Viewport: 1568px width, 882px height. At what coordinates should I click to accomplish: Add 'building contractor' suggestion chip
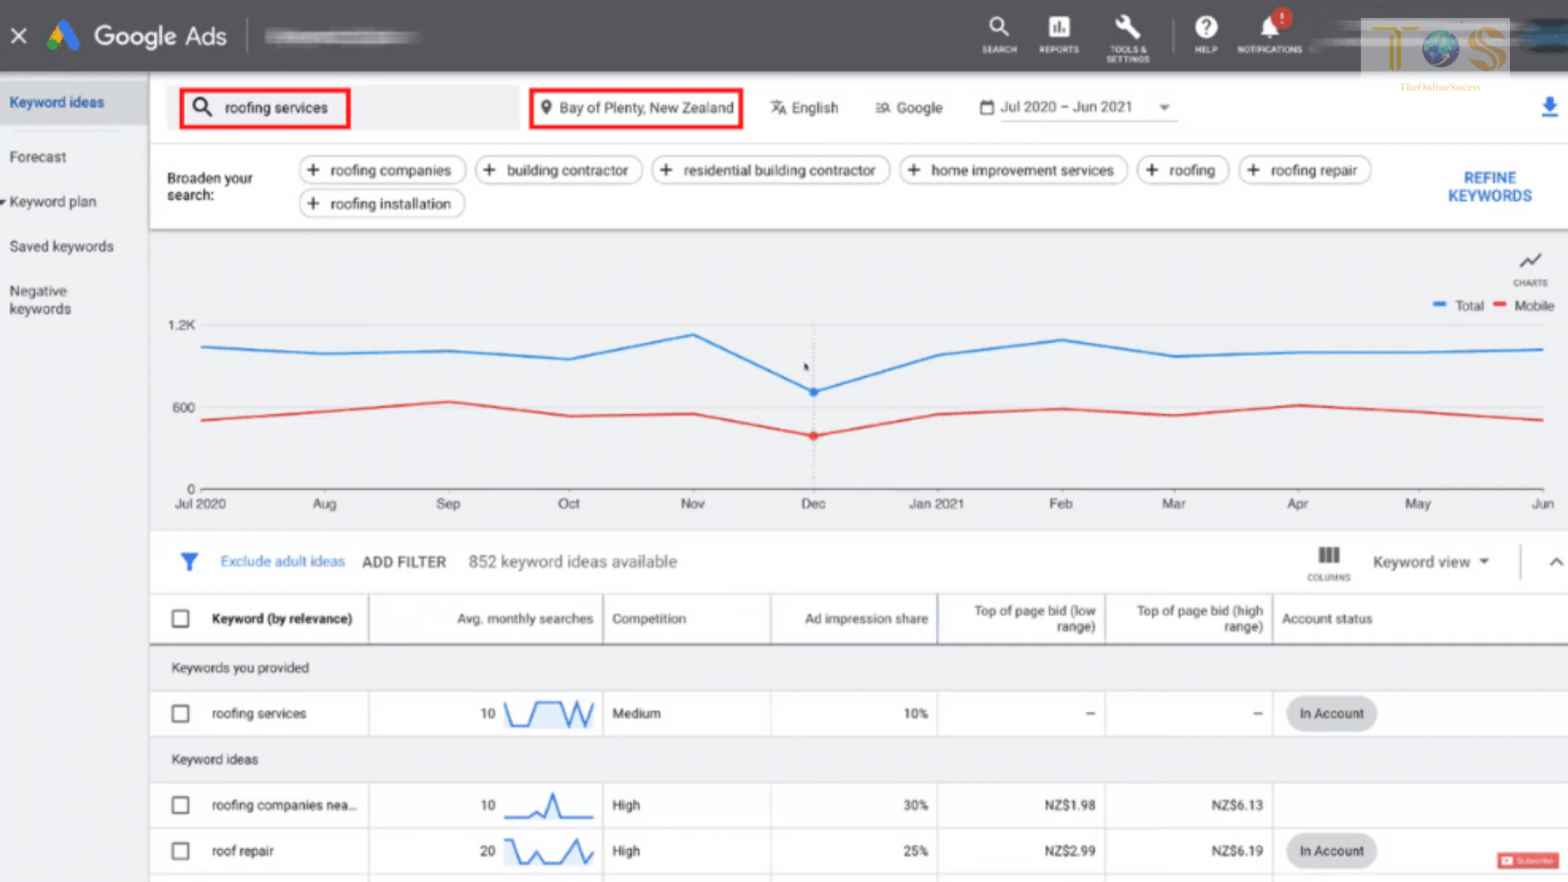pyautogui.click(x=559, y=170)
